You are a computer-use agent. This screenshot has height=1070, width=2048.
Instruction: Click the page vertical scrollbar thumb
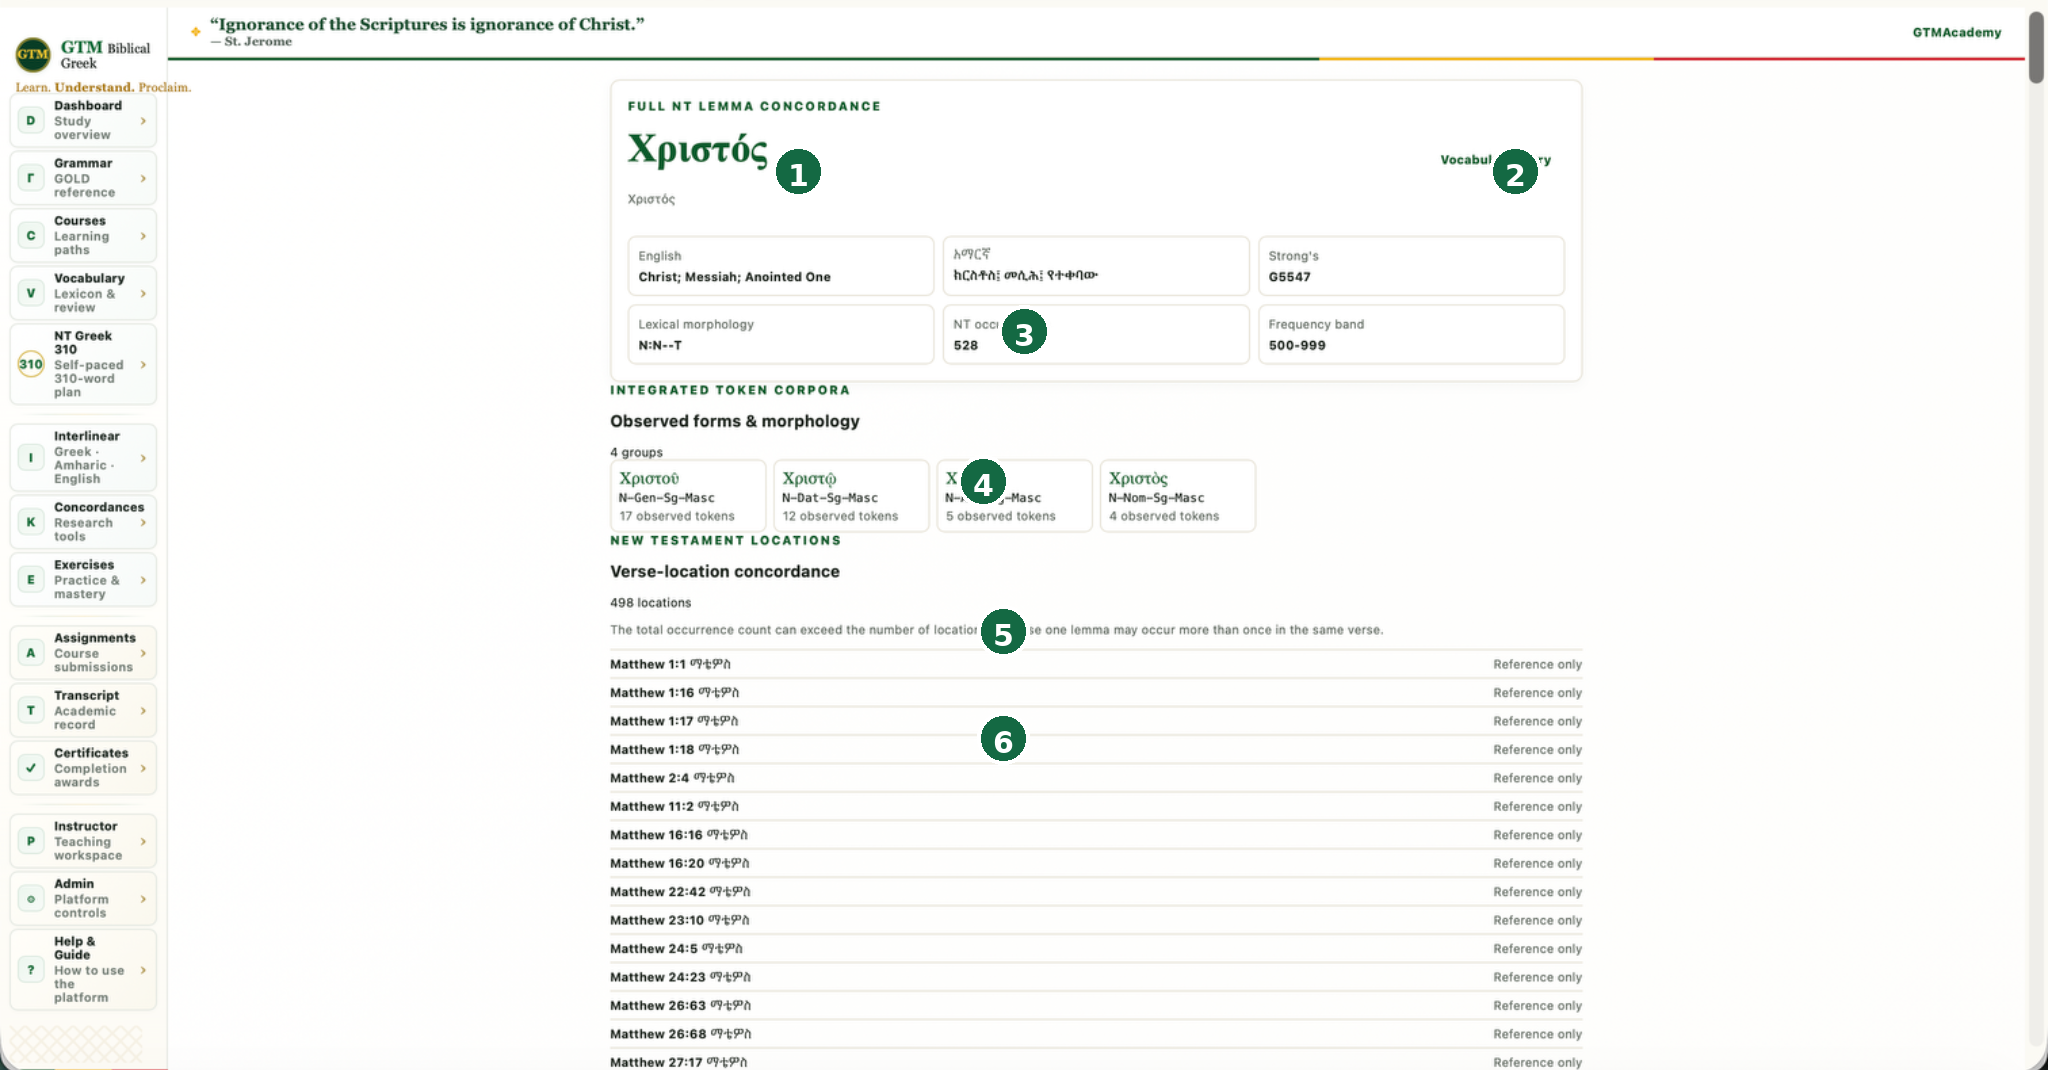tap(2036, 48)
